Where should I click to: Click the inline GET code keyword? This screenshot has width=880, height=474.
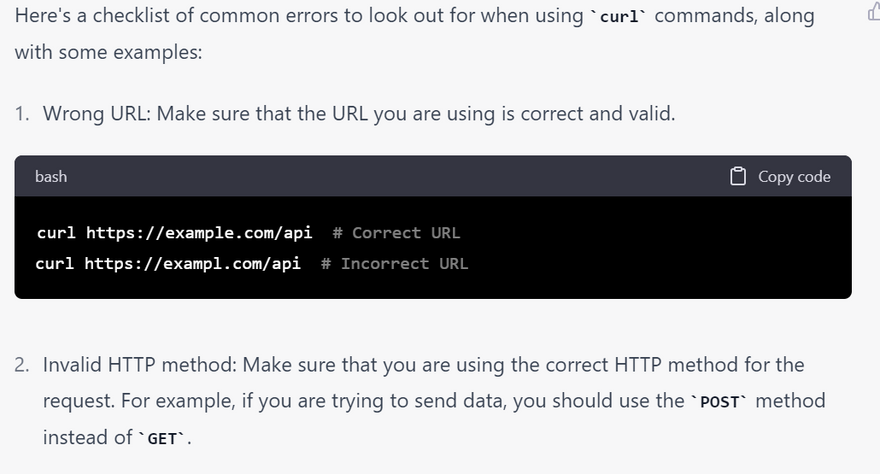coord(162,439)
